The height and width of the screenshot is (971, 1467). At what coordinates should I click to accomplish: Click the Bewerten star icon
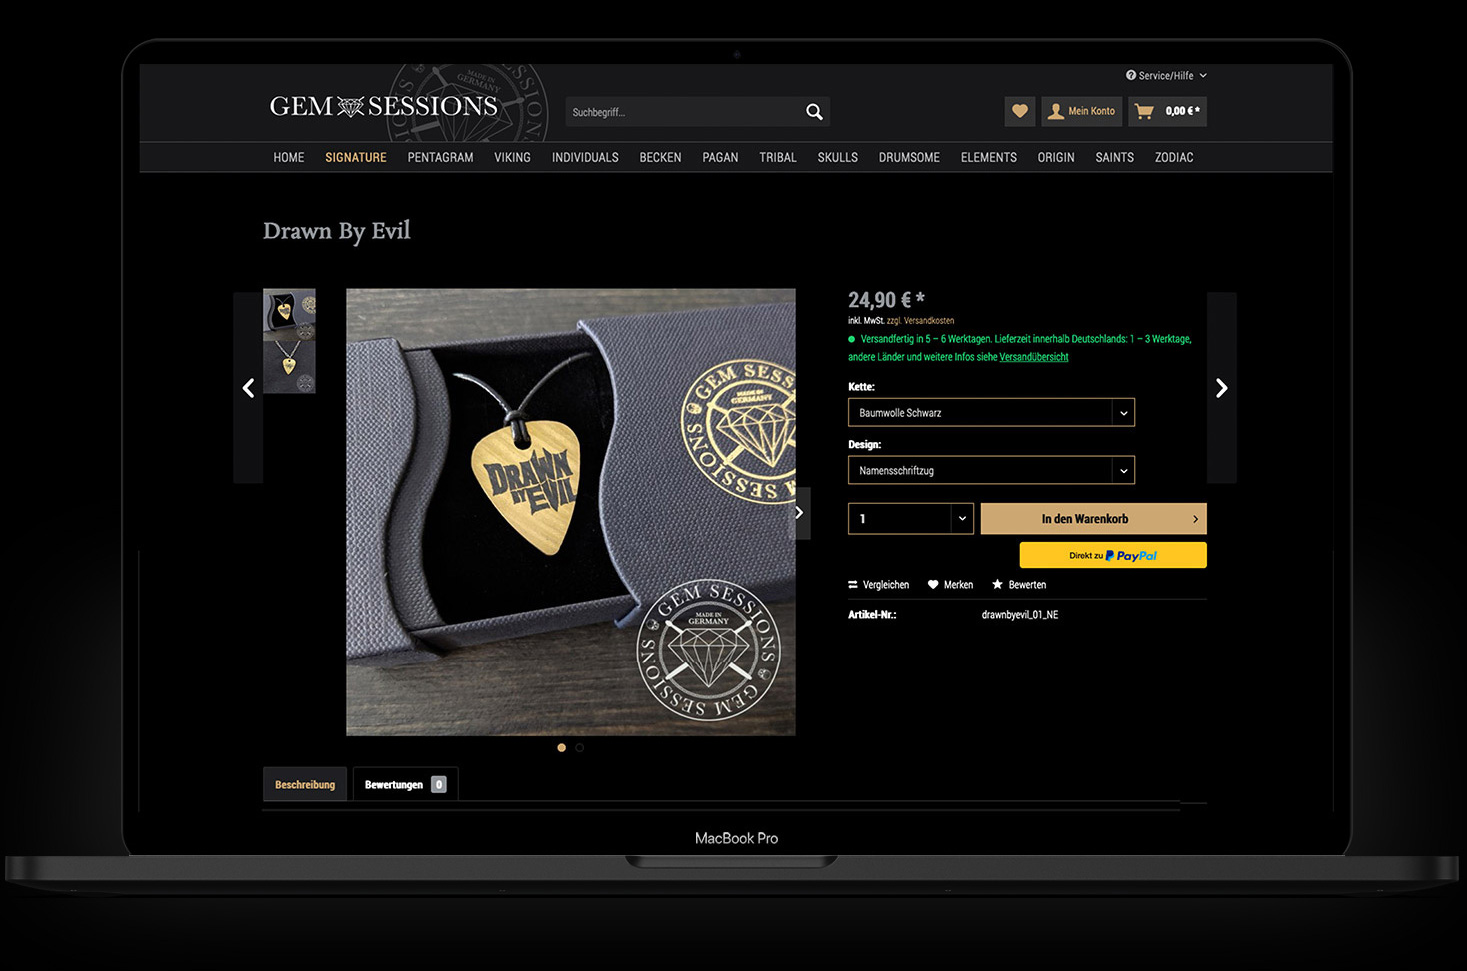tap(997, 584)
